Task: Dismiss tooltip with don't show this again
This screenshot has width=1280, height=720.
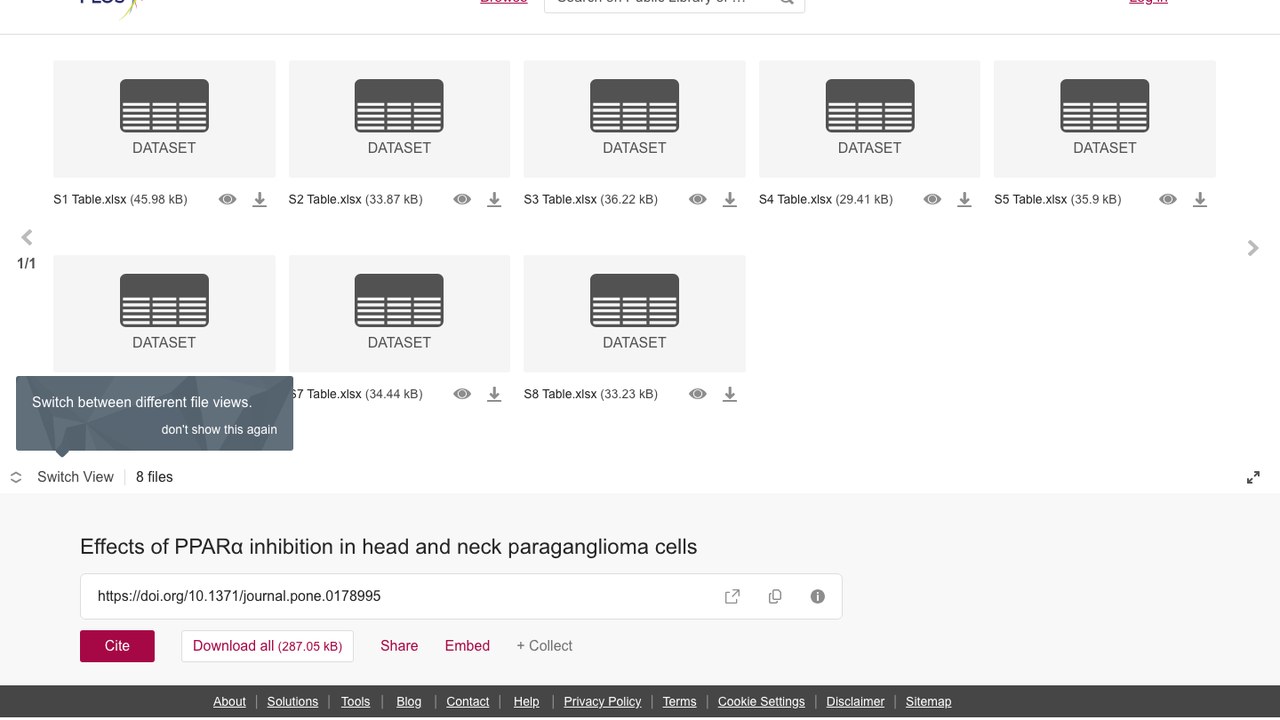Action: (219, 429)
